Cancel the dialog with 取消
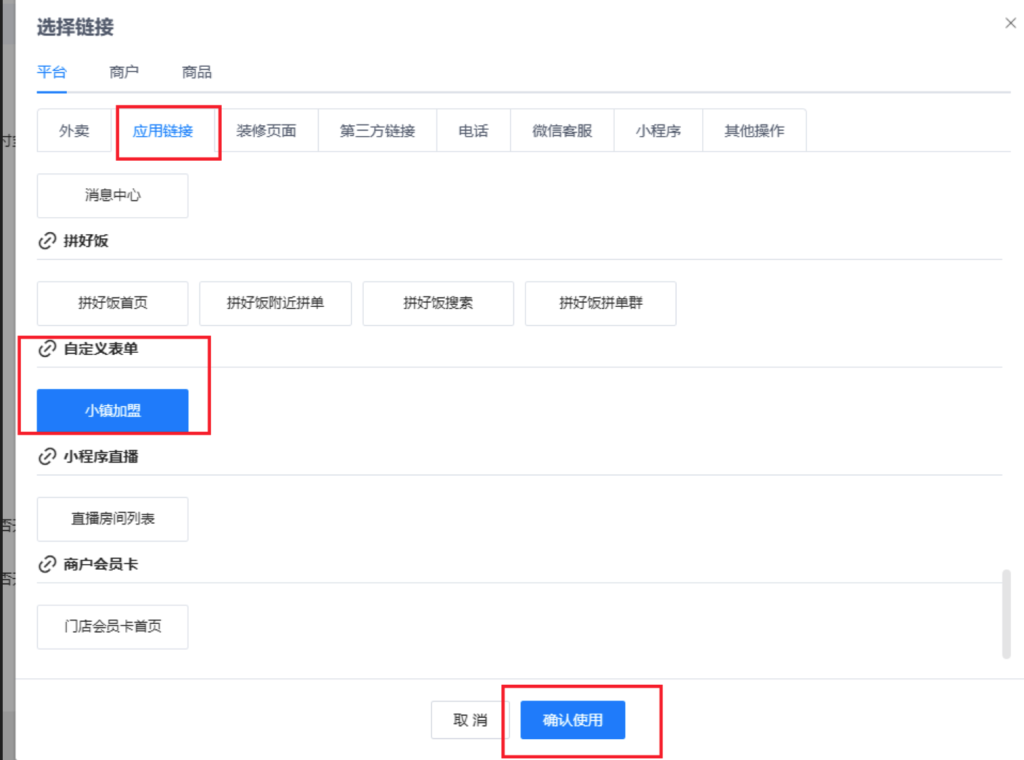1024x760 pixels. point(470,720)
